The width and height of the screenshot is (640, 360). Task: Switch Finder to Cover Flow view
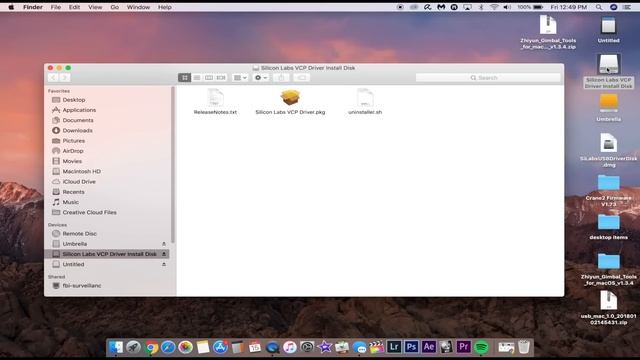point(221,78)
